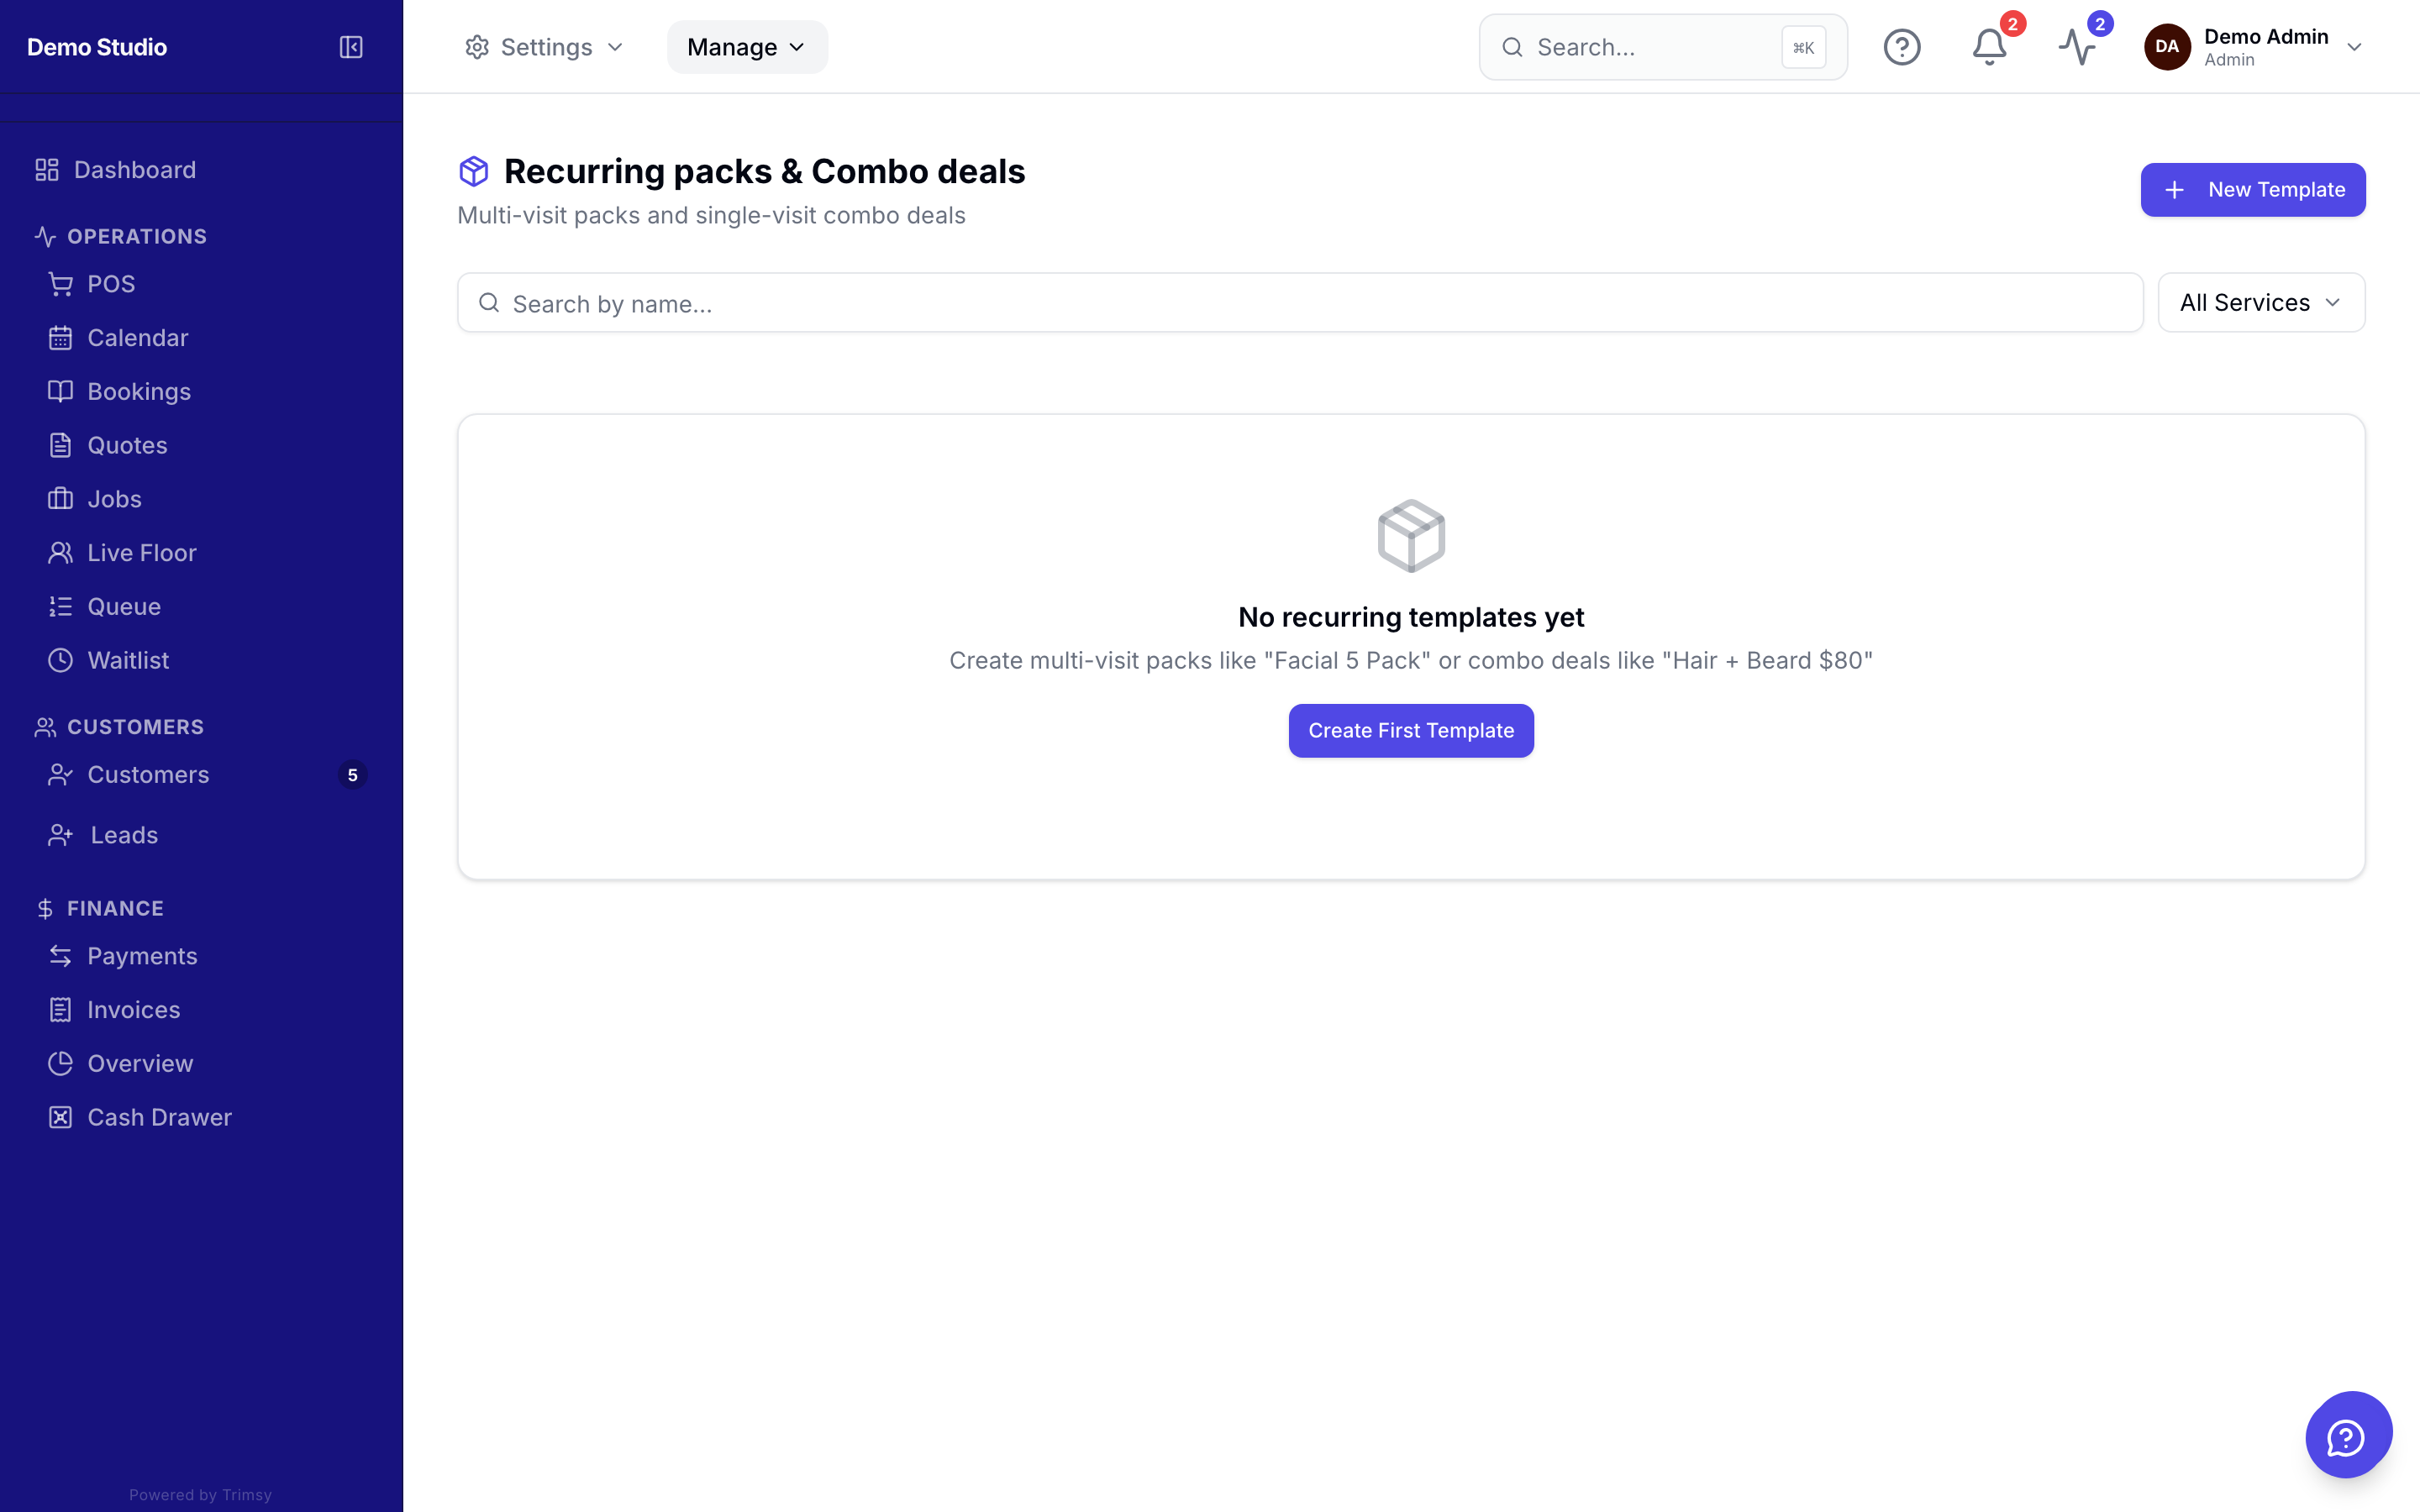
Task: Click the red notification count badge
Action: pos(2012,24)
